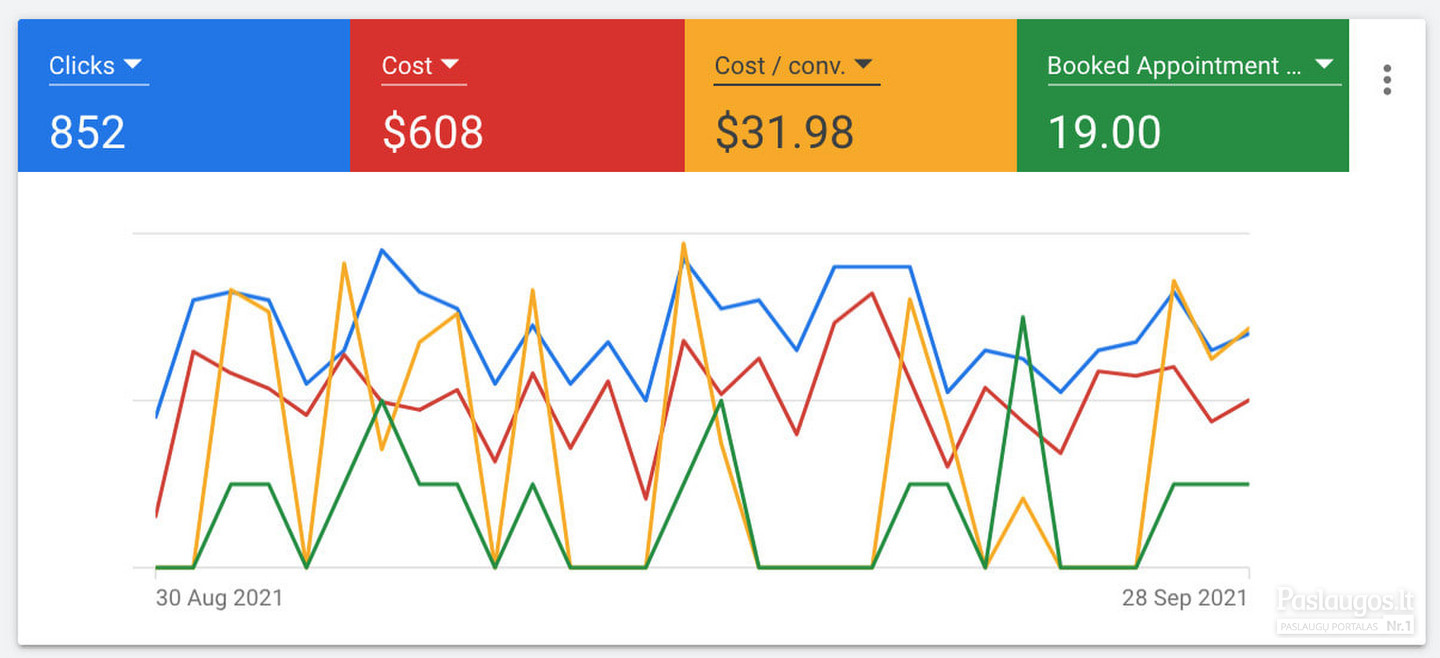Click the dropdown arrow beside Clicks

click(x=132, y=65)
